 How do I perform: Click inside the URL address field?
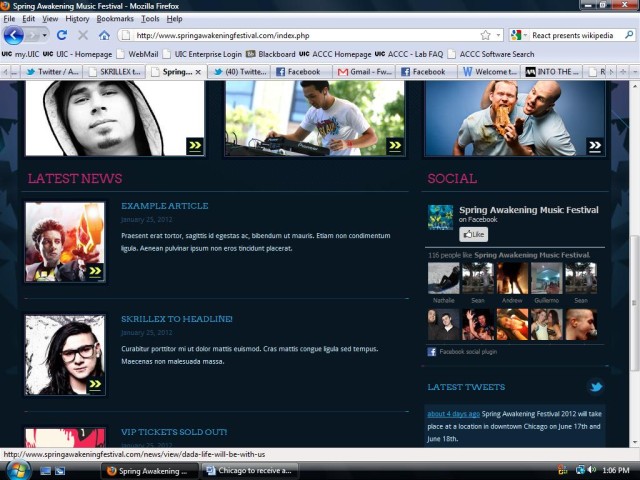(x=300, y=35)
